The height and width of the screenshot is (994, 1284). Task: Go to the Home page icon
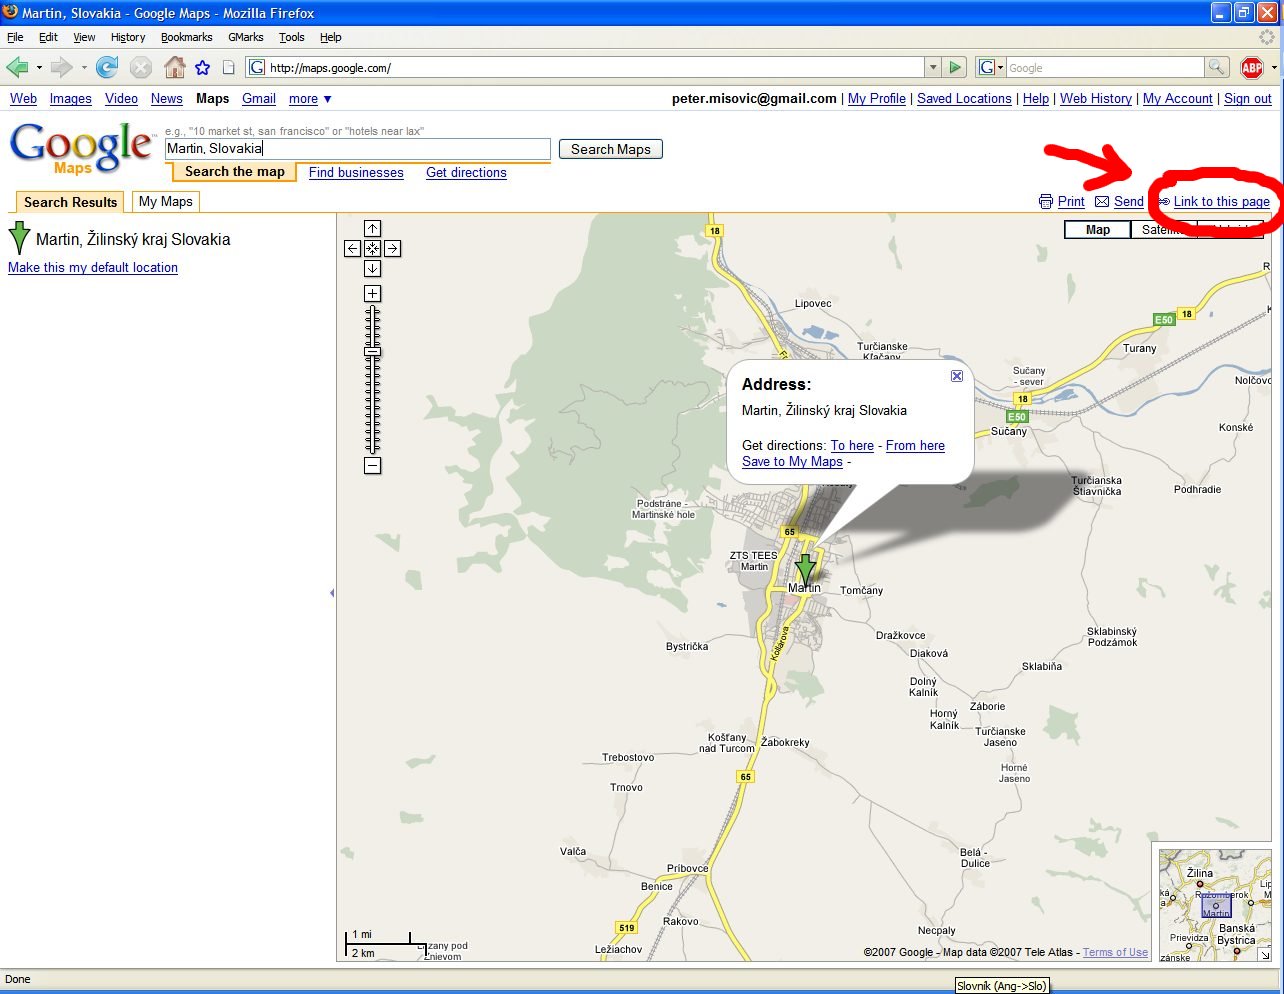[174, 67]
